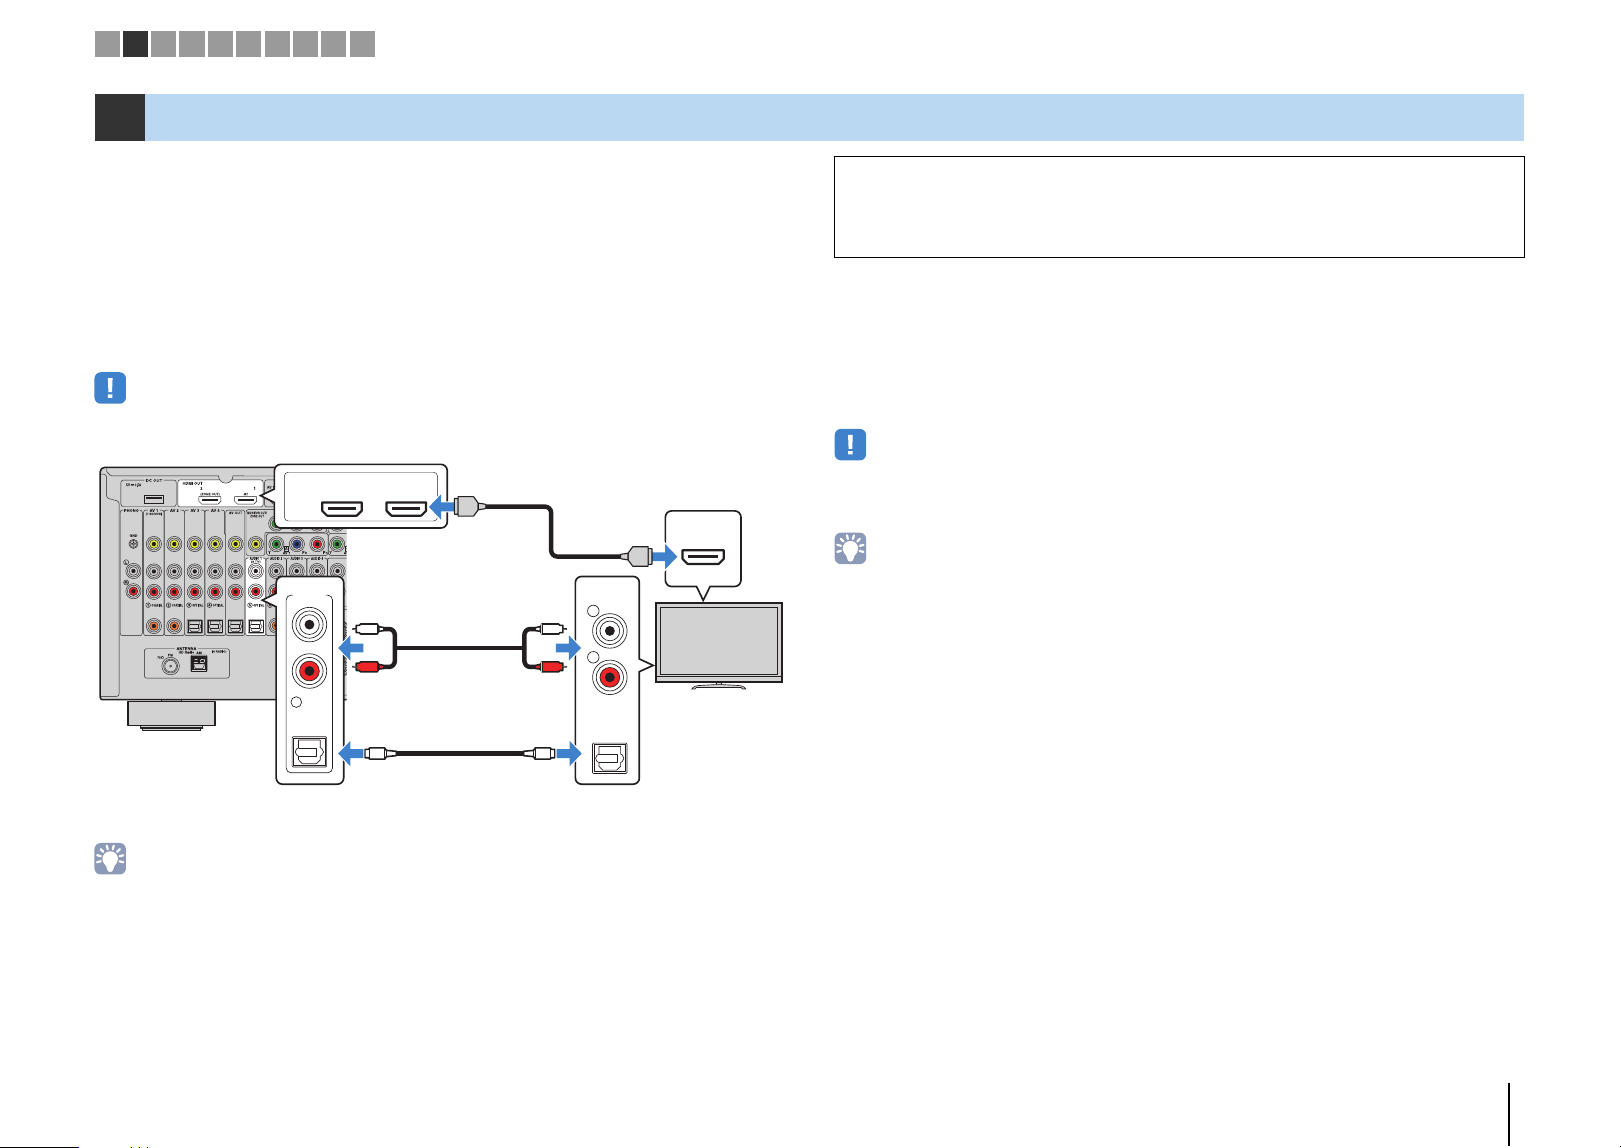Select the first gray step square

pyautogui.click(x=107, y=43)
